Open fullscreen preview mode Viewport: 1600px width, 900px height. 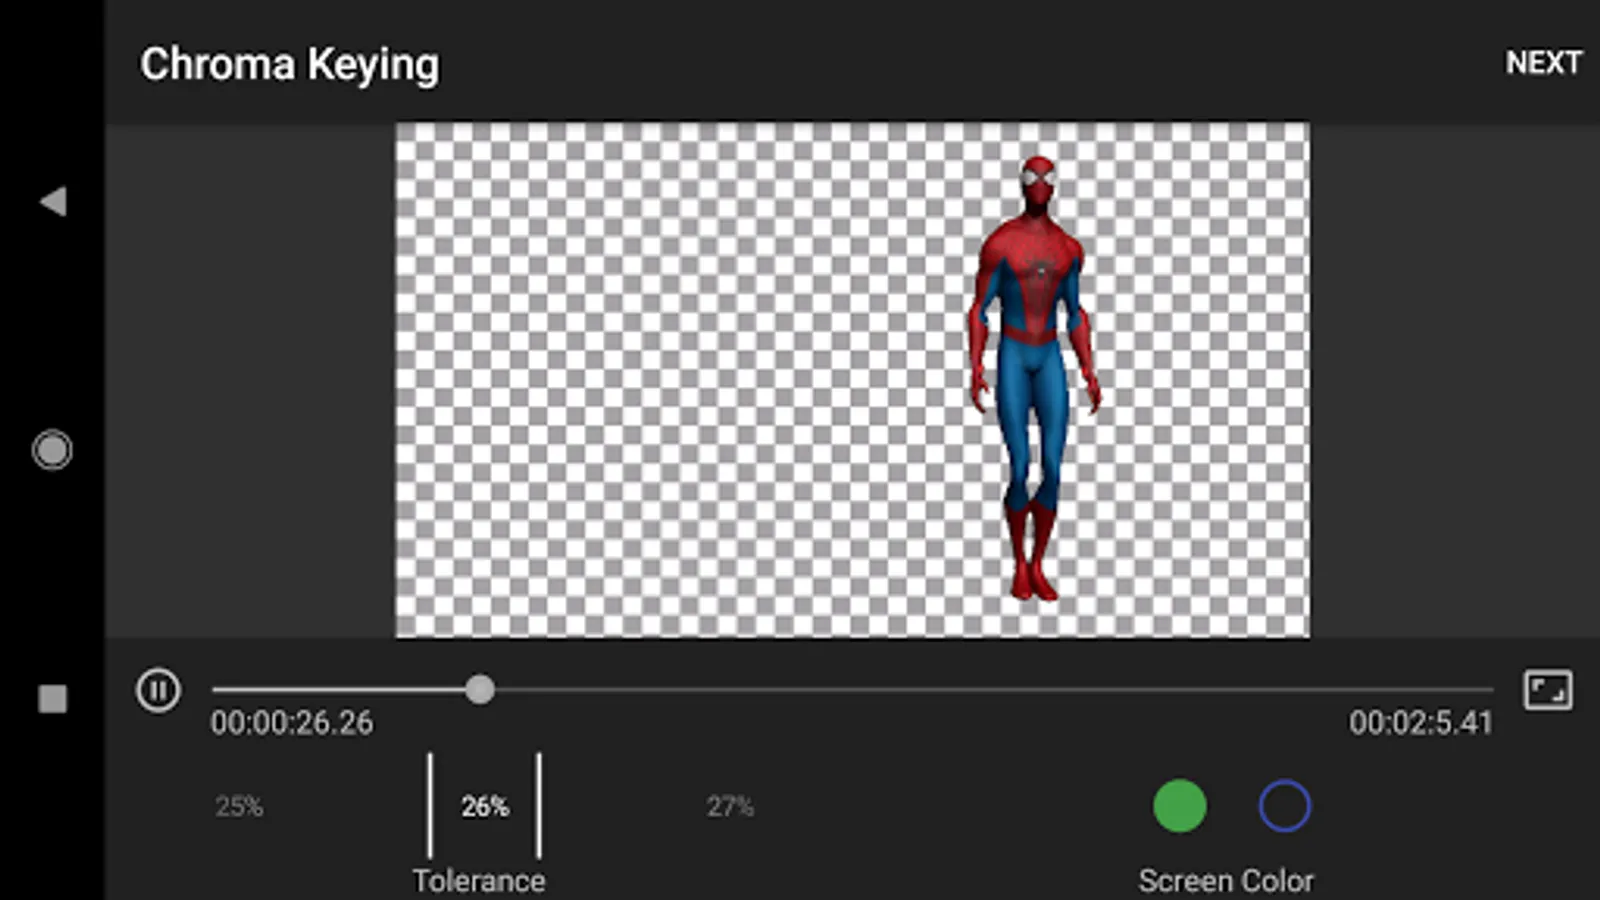(x=1547, y=690)
